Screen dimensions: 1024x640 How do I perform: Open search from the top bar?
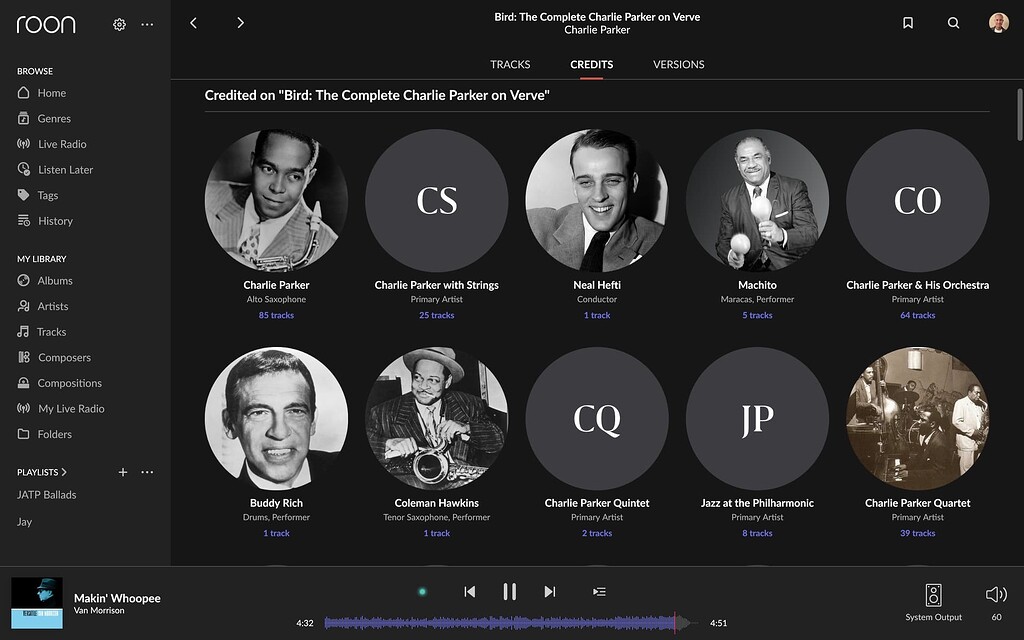pos(953,22)
